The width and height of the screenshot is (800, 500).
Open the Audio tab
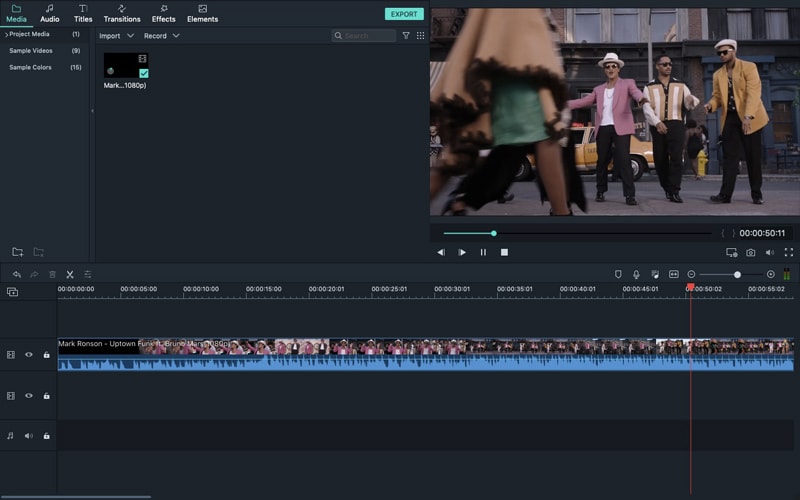[x=49, y=14]
